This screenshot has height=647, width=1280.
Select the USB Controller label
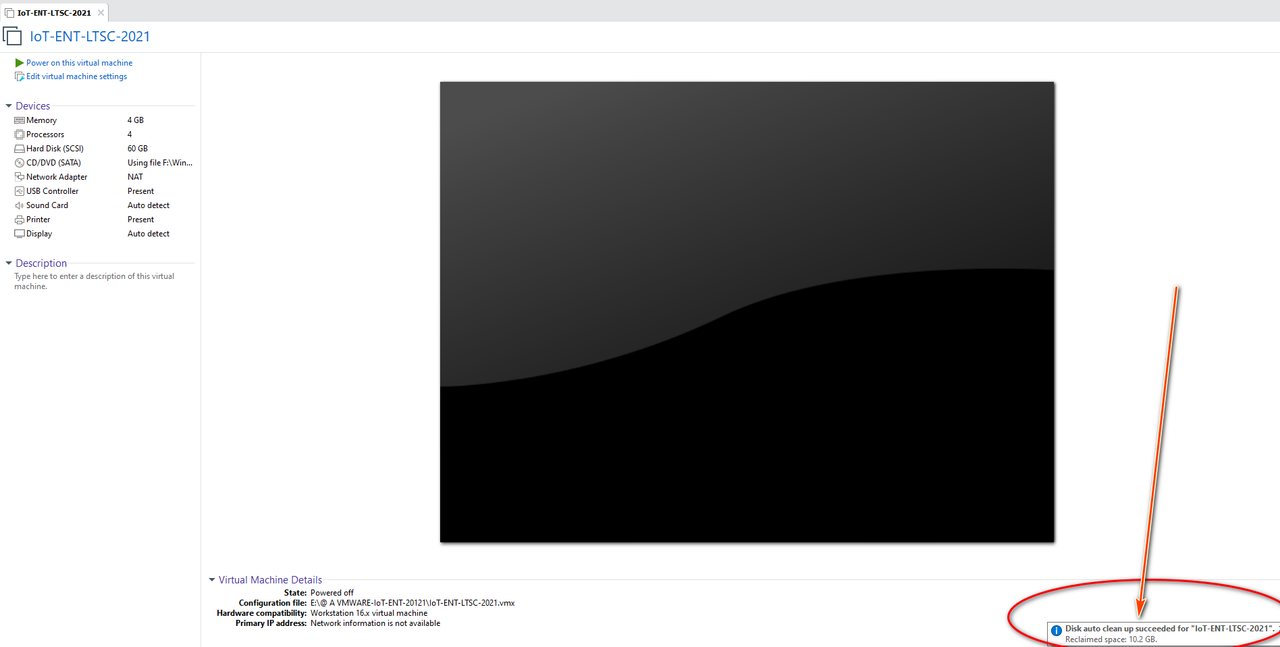point(52,191)
